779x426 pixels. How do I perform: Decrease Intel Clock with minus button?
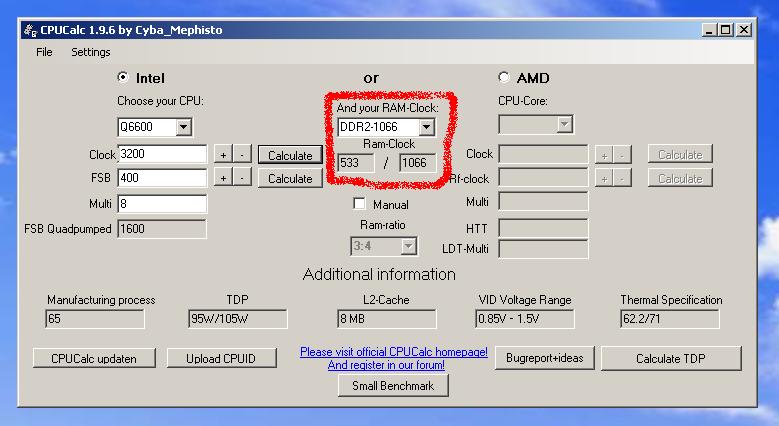(242, 155)
